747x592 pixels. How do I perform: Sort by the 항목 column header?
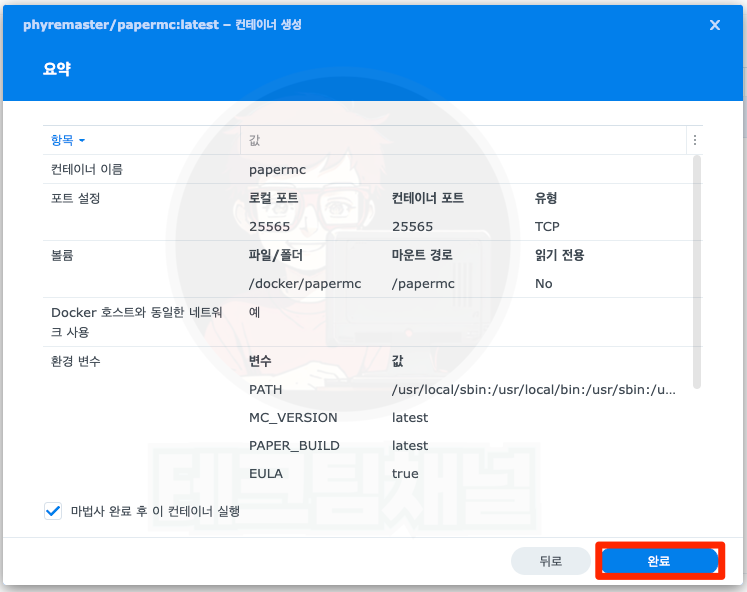(x=67, y=140)
